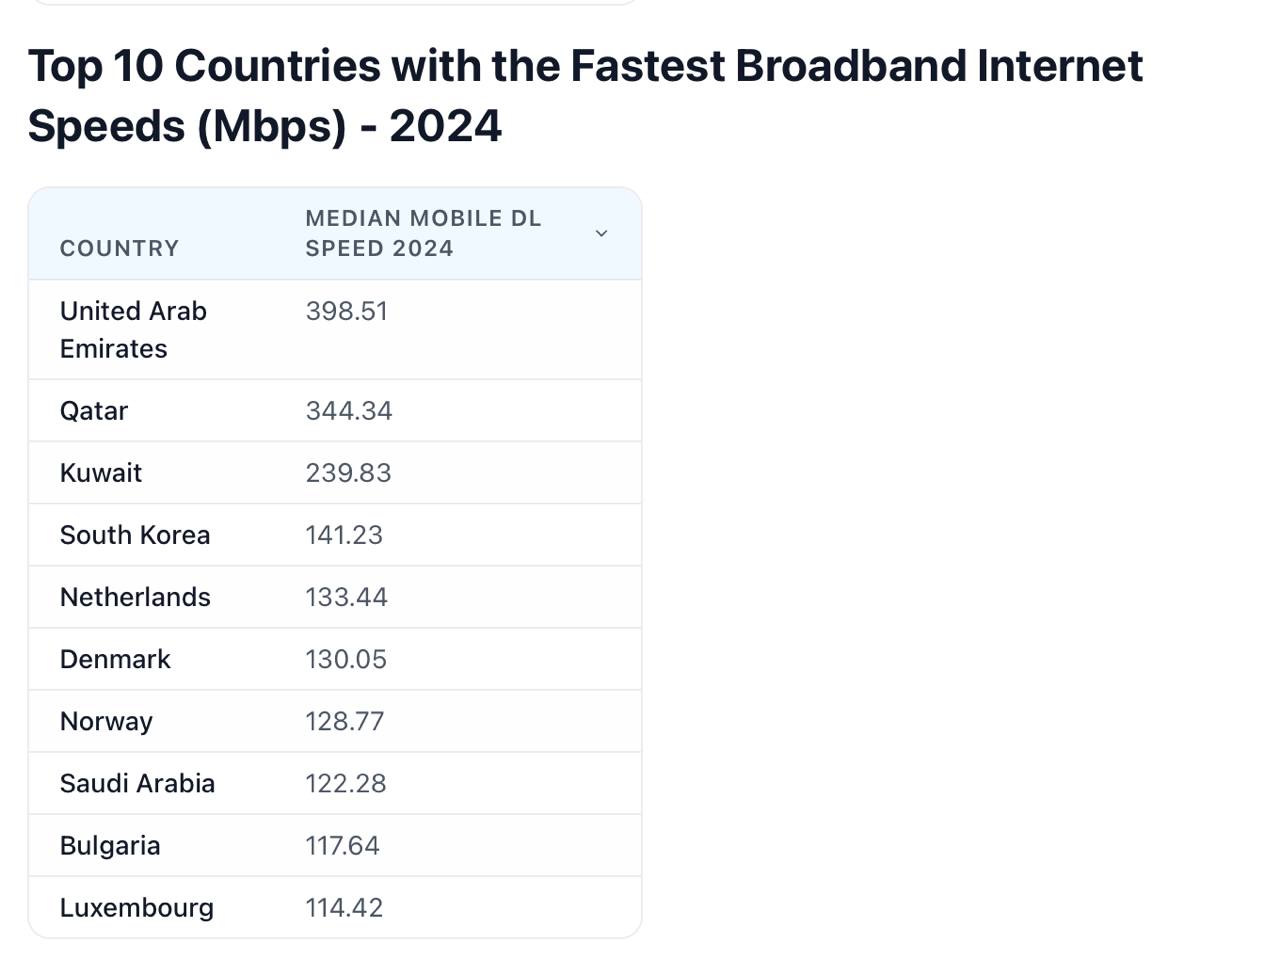Select the Qatar country cell
The width and height of the screenshot is (1280, 959).
pyautogui.click(x=94, y=411)
